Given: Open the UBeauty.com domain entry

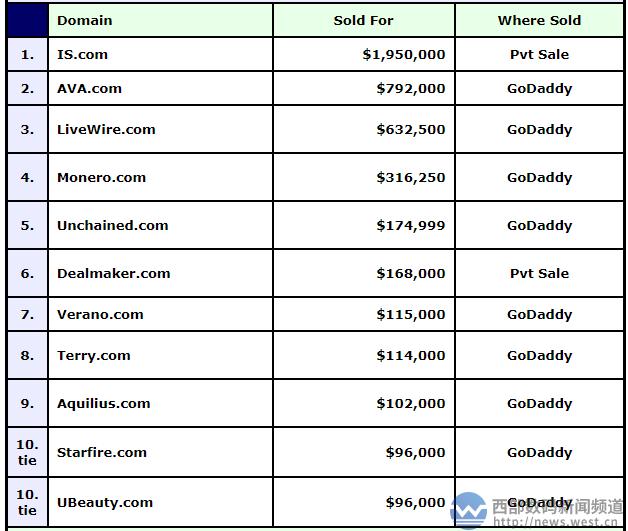Looking at the screenshot, I should click(x=104, y=502).
